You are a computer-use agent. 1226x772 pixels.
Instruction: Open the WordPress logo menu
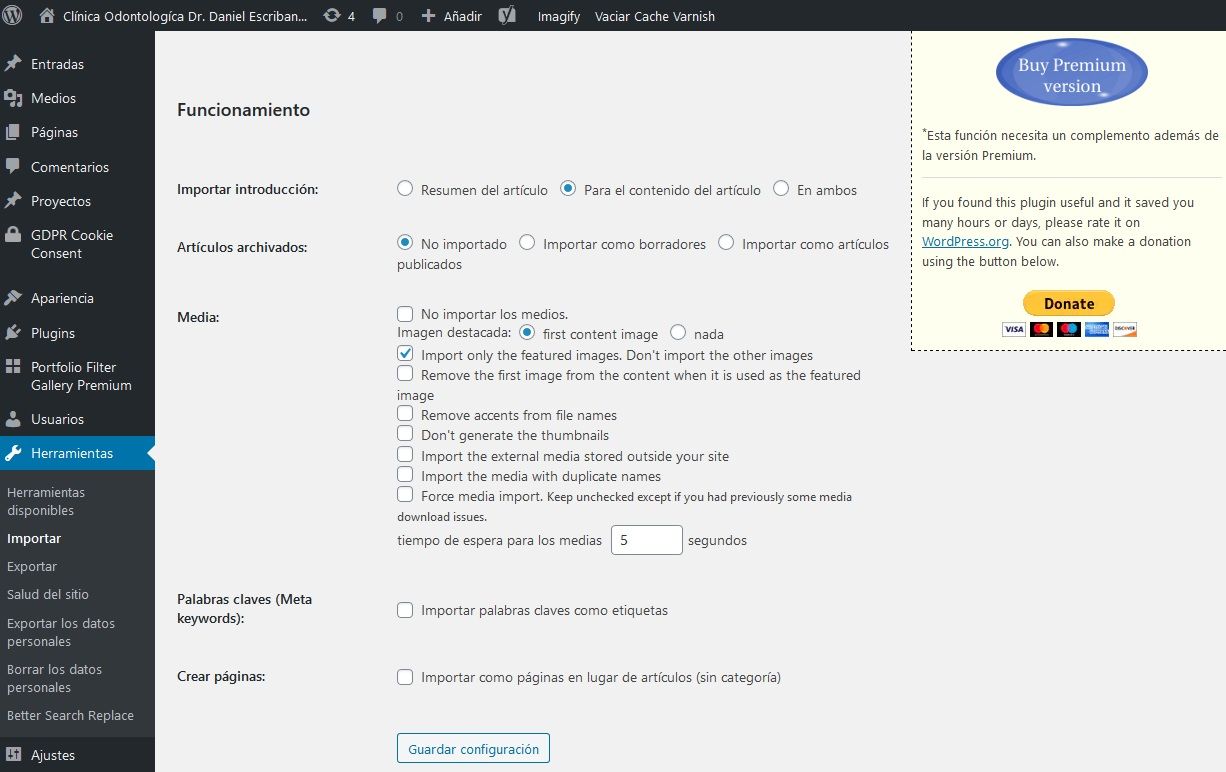click(x=13, y=16)
